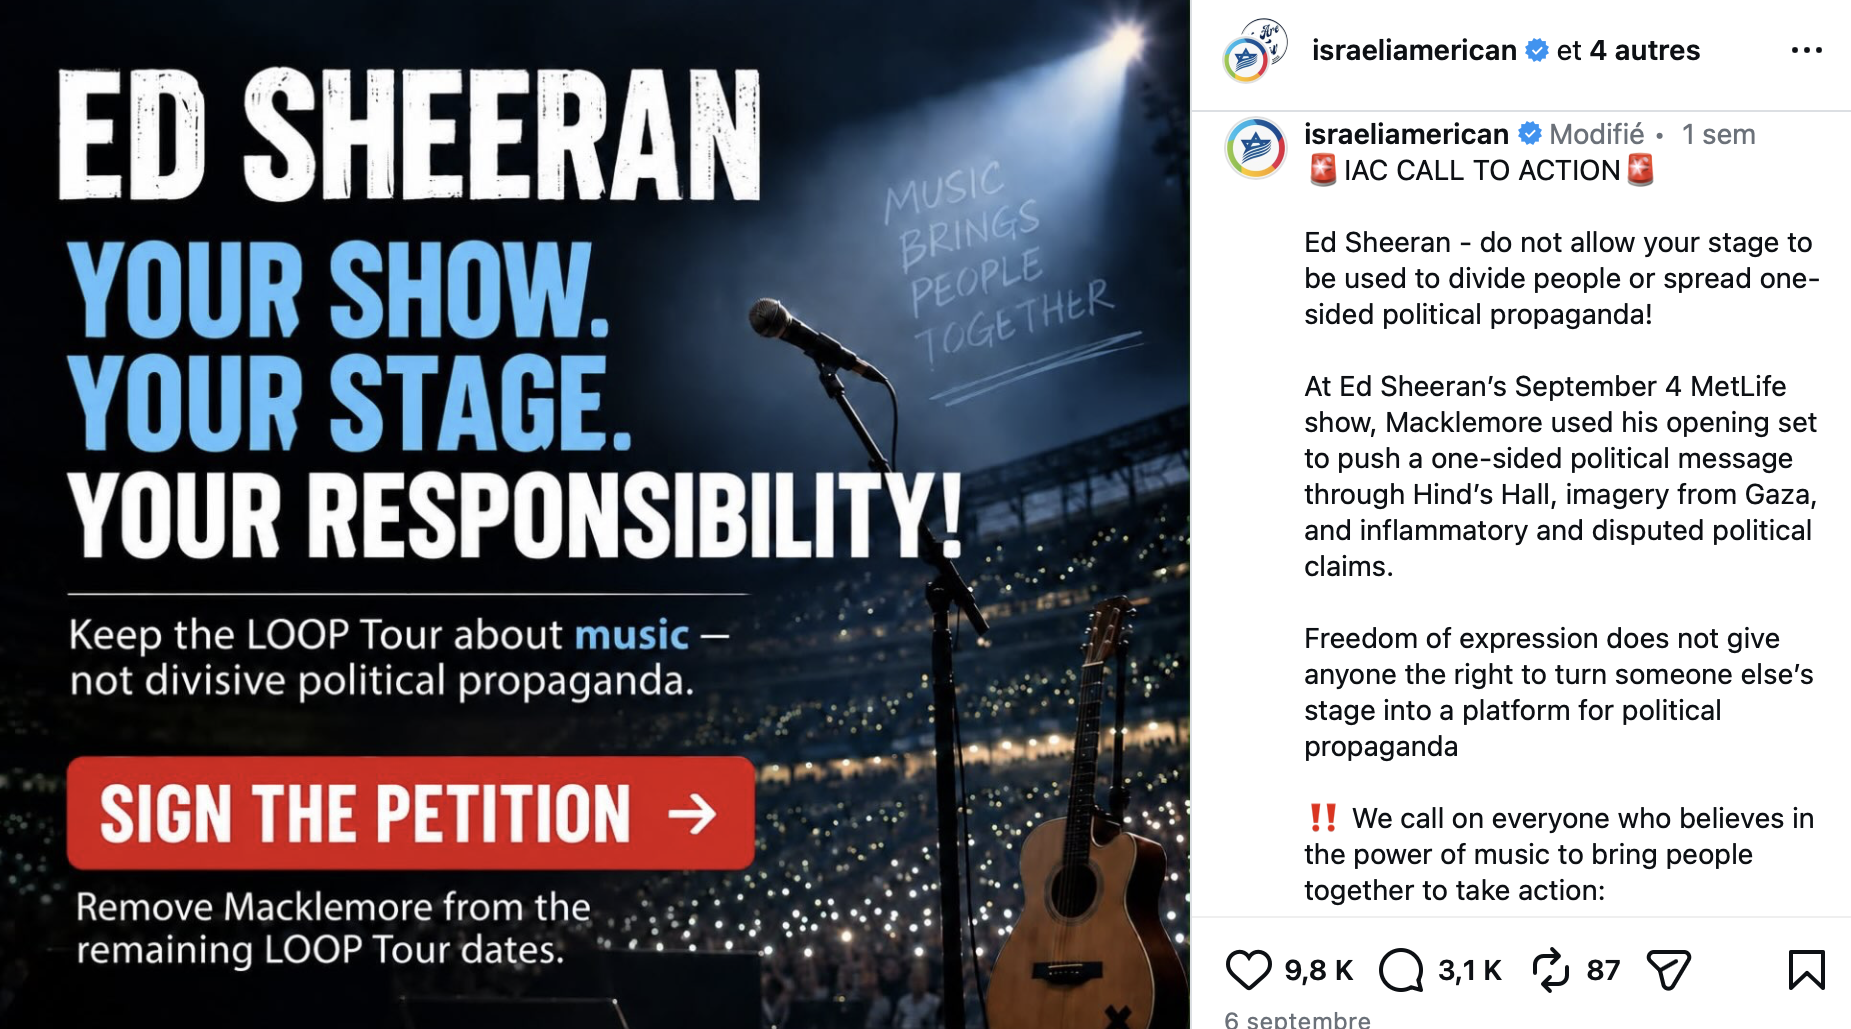The image size is (1851, 1029).
Task: Click the Ed Sheeran headline in image
Action: (410, 135)
